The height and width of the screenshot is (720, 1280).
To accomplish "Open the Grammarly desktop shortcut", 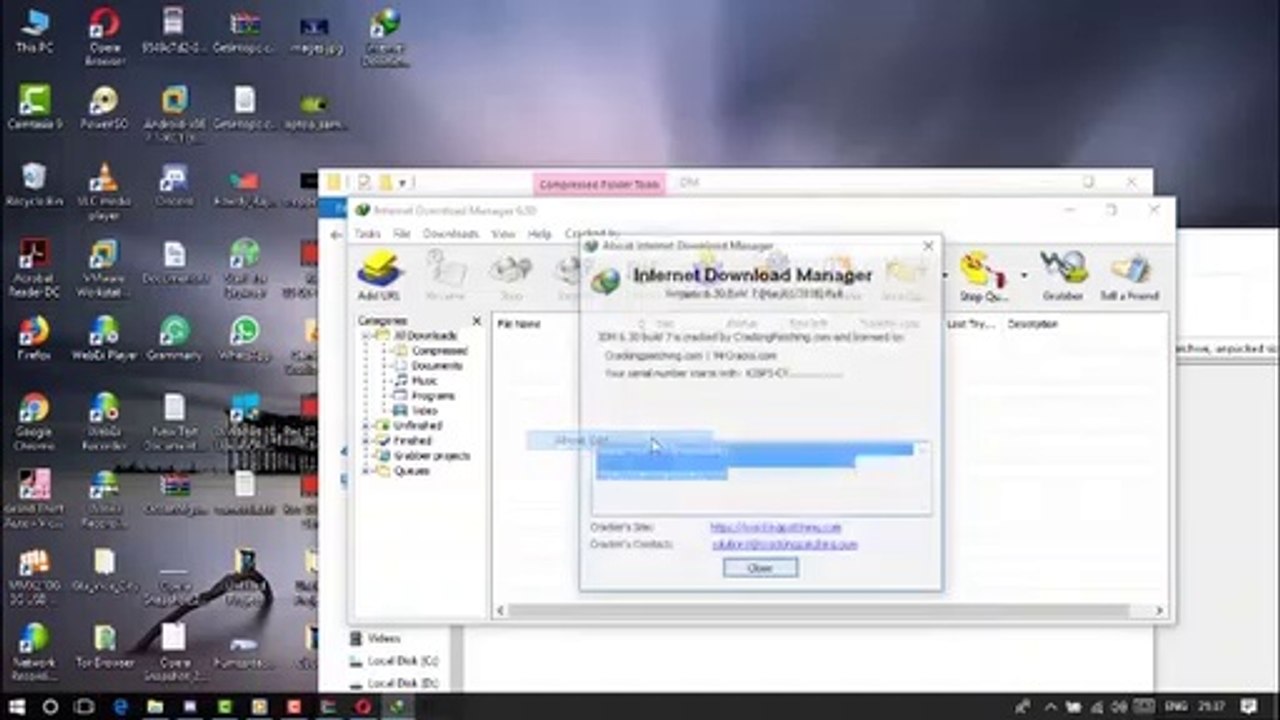I will click(x=174, y=338).
